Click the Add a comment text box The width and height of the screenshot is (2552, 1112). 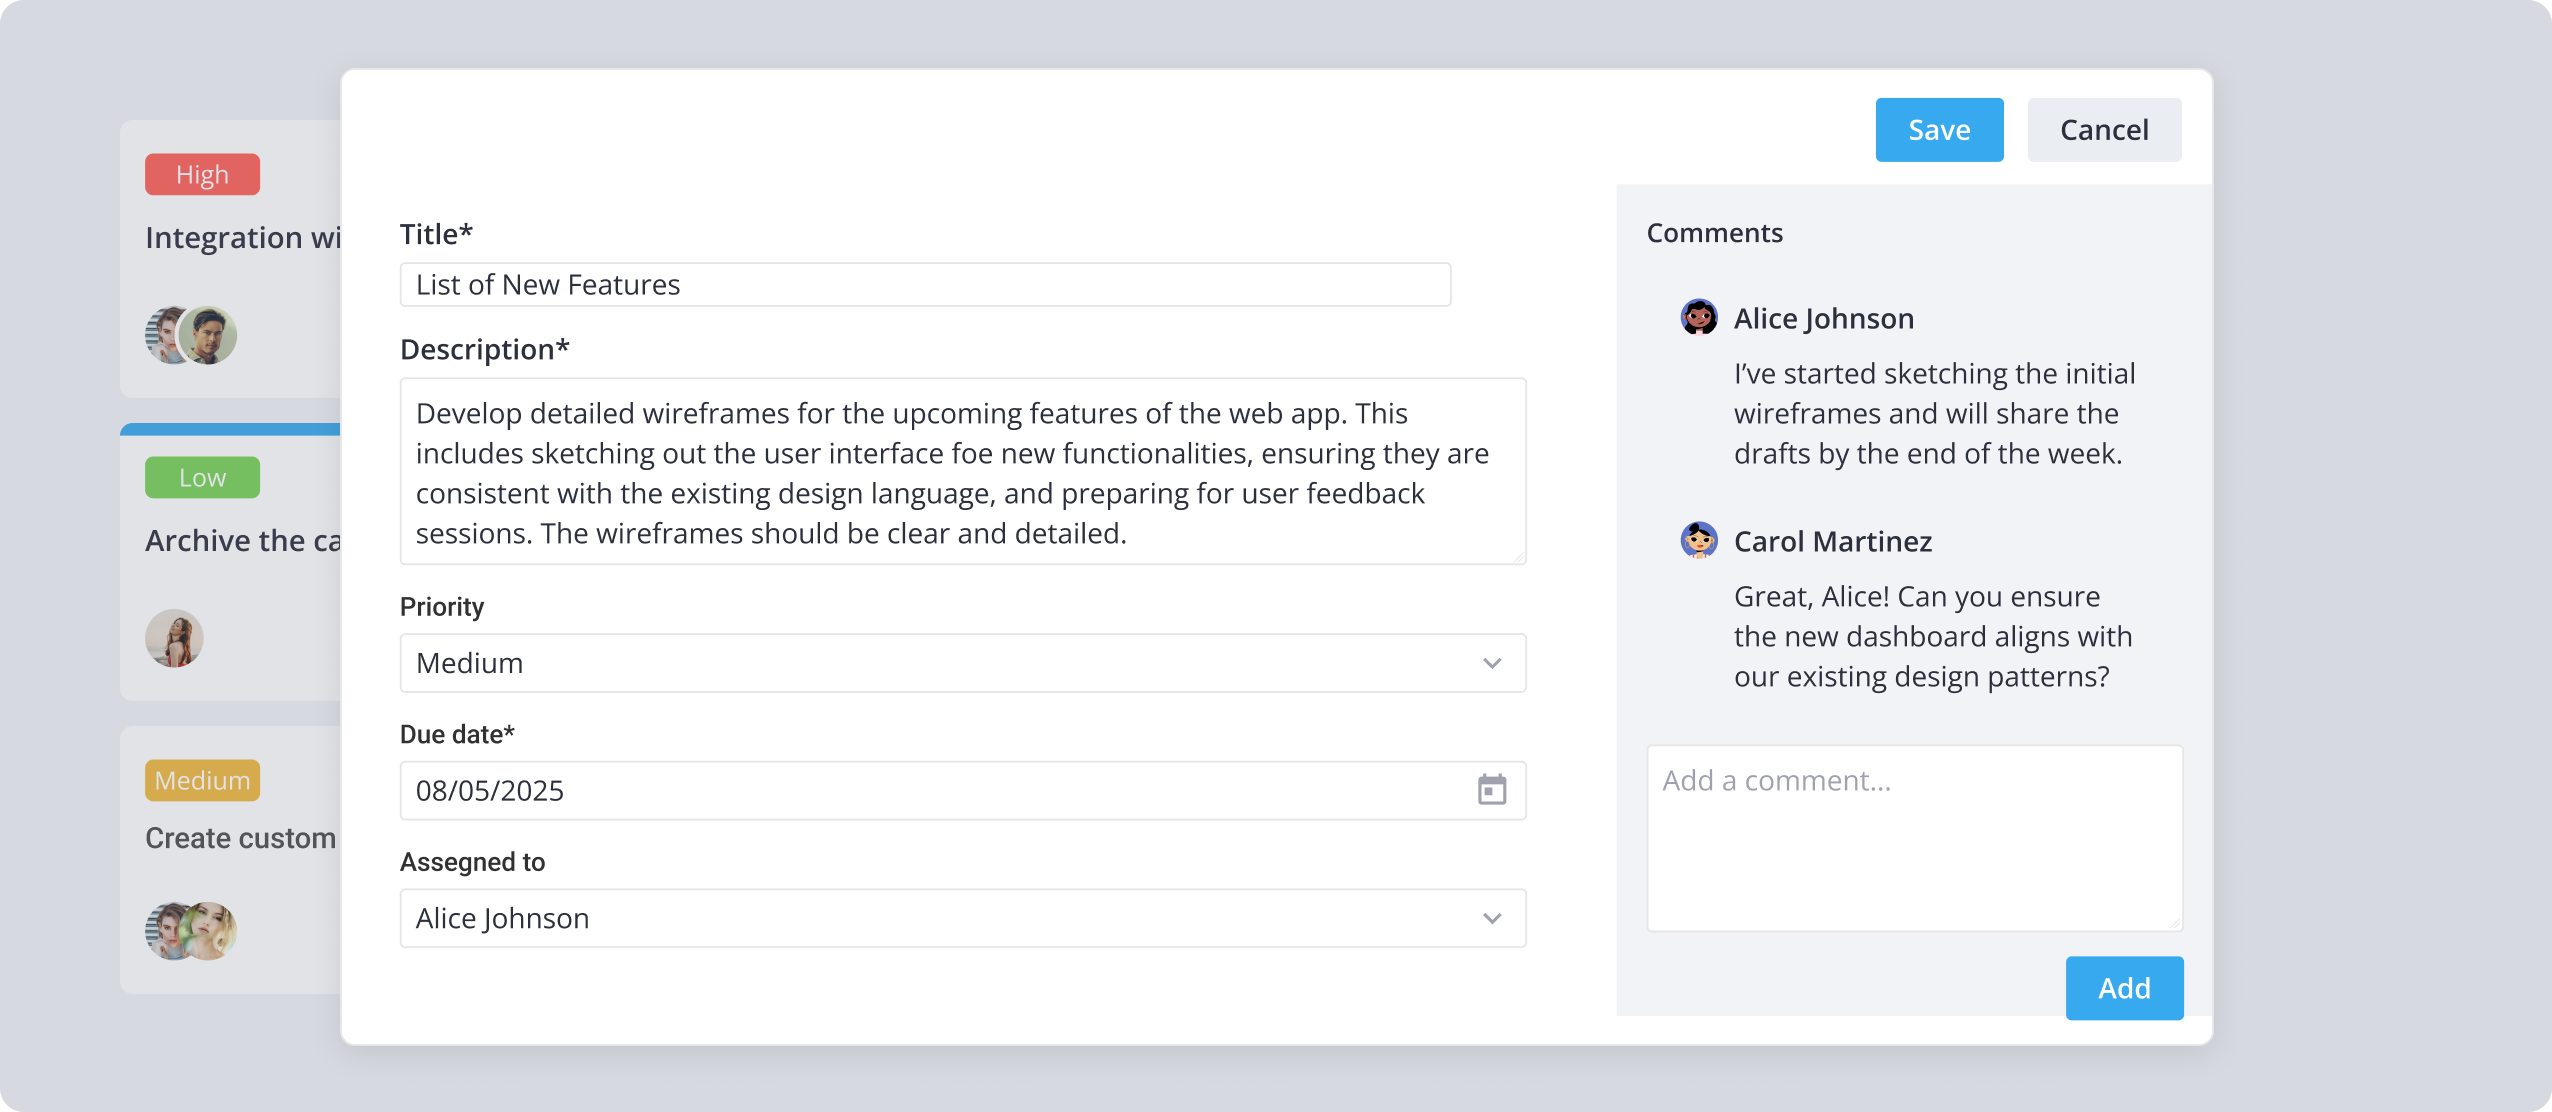(1914, 838)
